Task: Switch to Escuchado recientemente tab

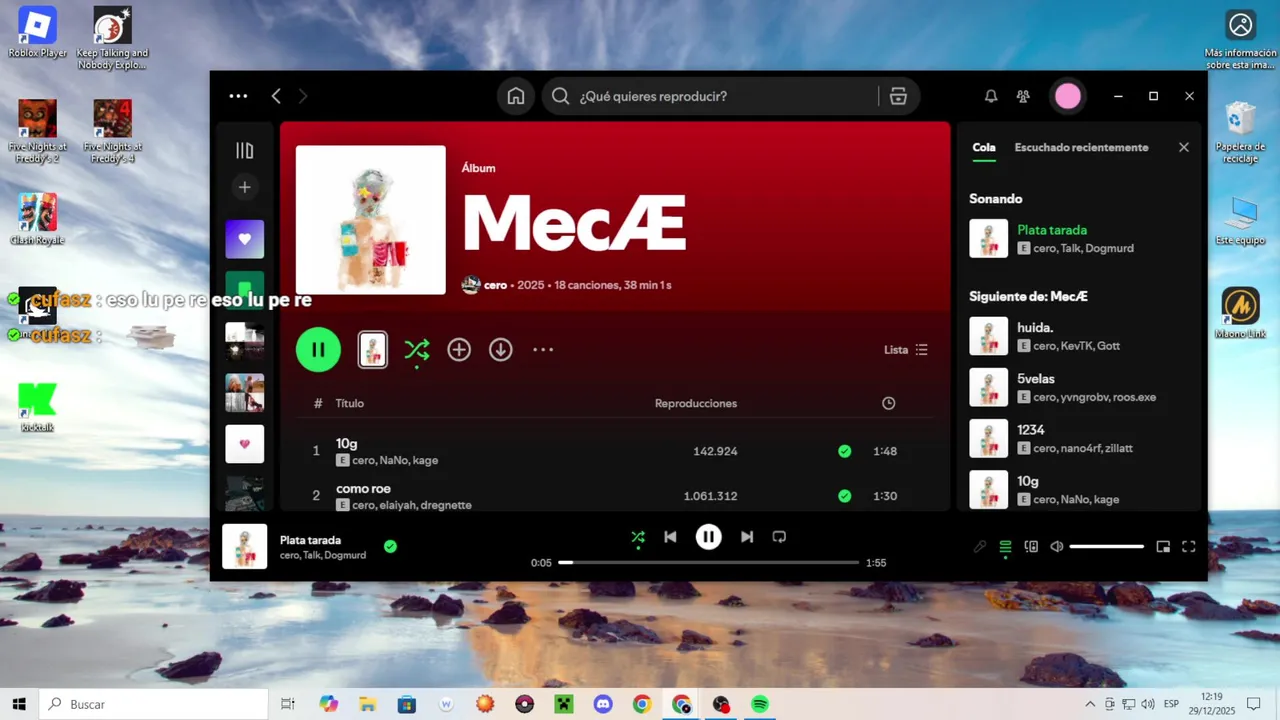Action: [1081, 147]
